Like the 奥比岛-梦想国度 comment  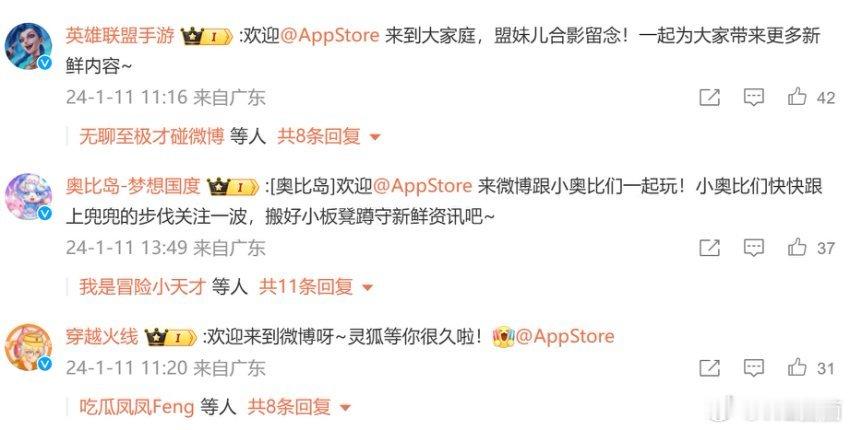click(x=797, y=247)
